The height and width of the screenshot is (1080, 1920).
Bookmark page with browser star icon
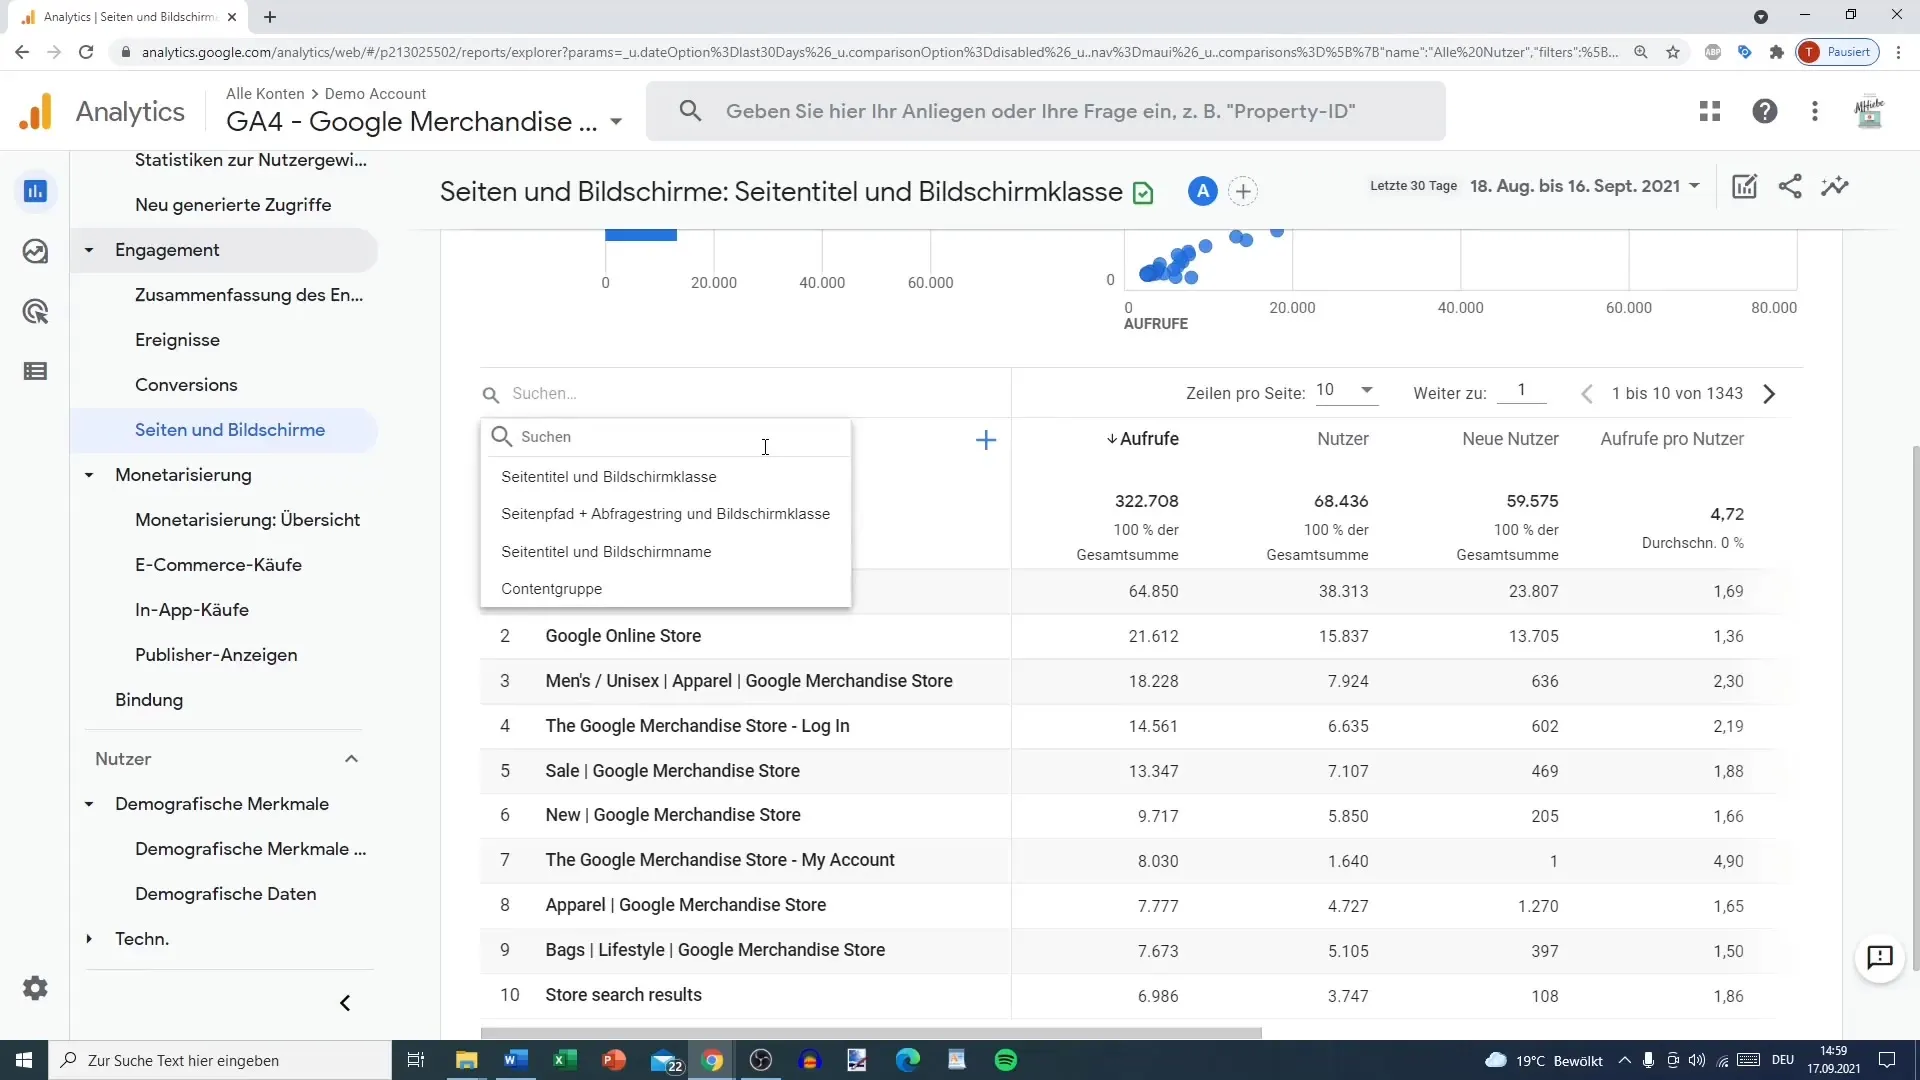pos(1673,52)
